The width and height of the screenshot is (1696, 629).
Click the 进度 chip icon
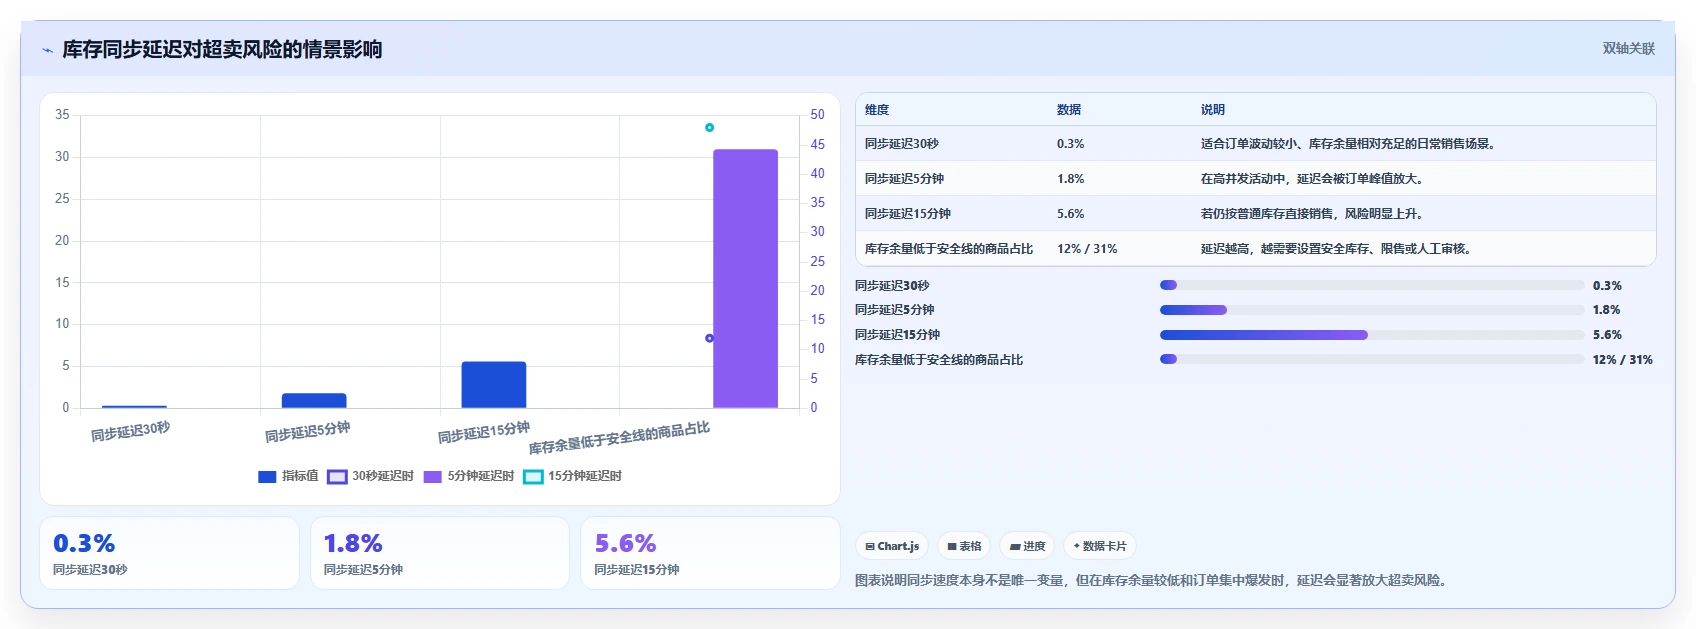1015,546
